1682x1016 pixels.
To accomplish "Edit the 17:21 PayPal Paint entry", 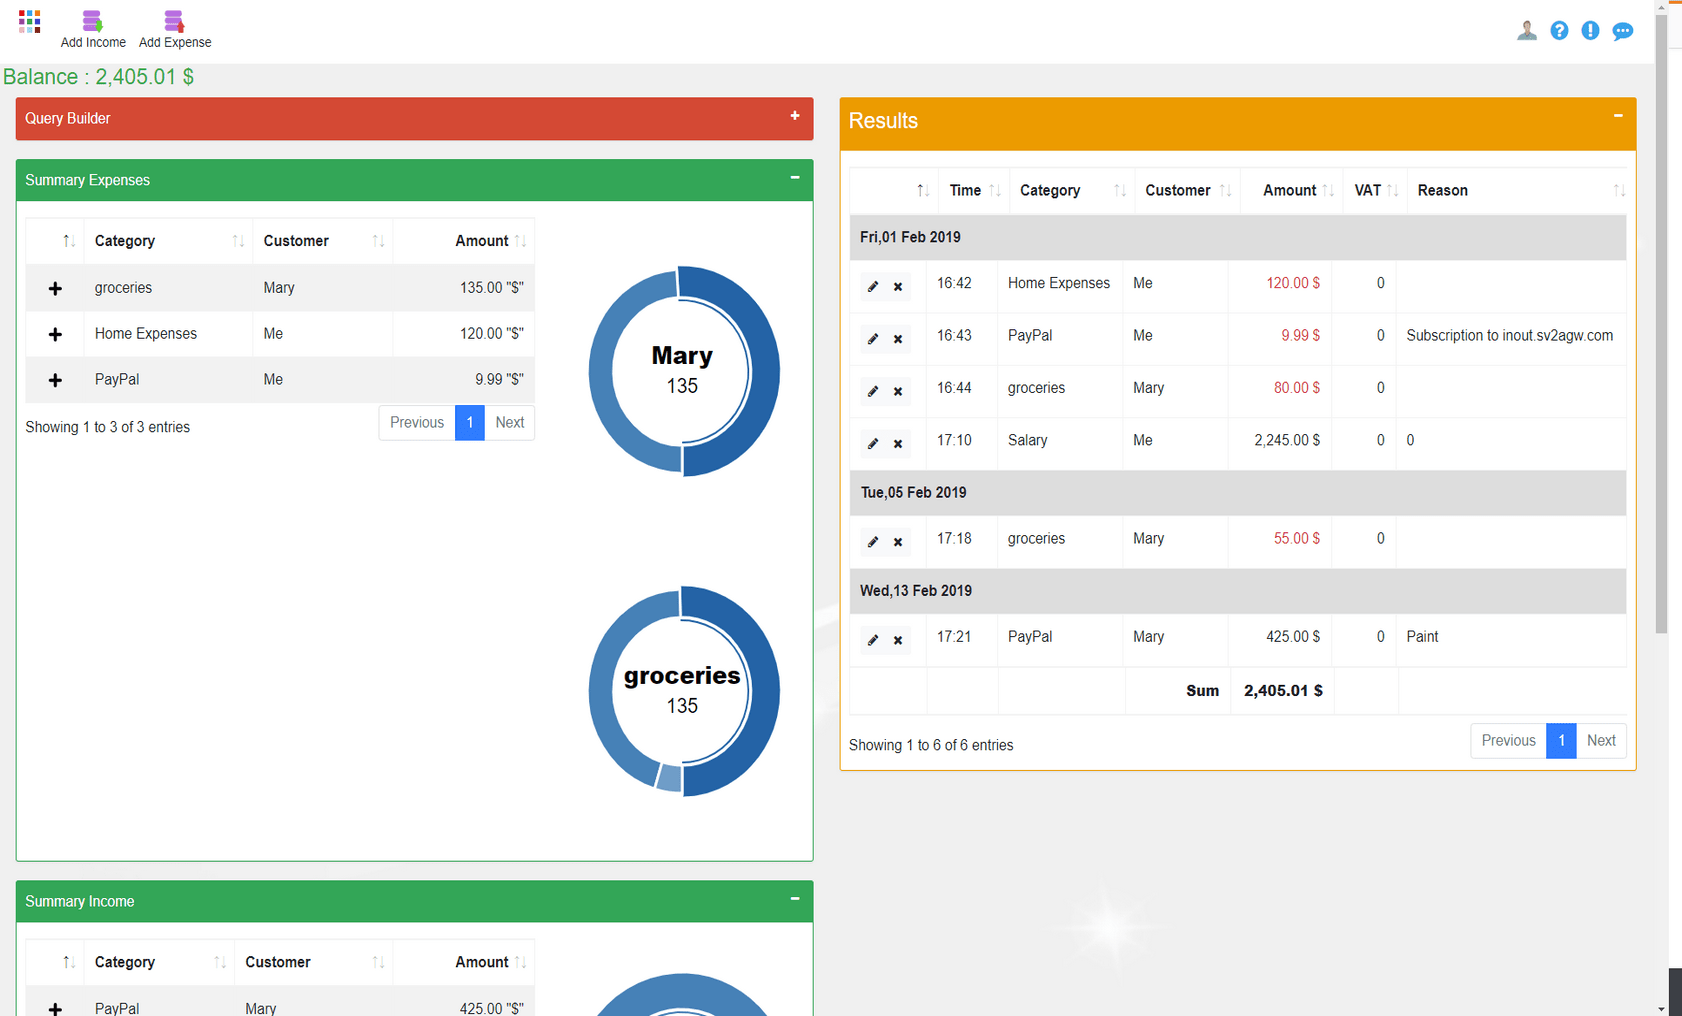I will (873, 640).
